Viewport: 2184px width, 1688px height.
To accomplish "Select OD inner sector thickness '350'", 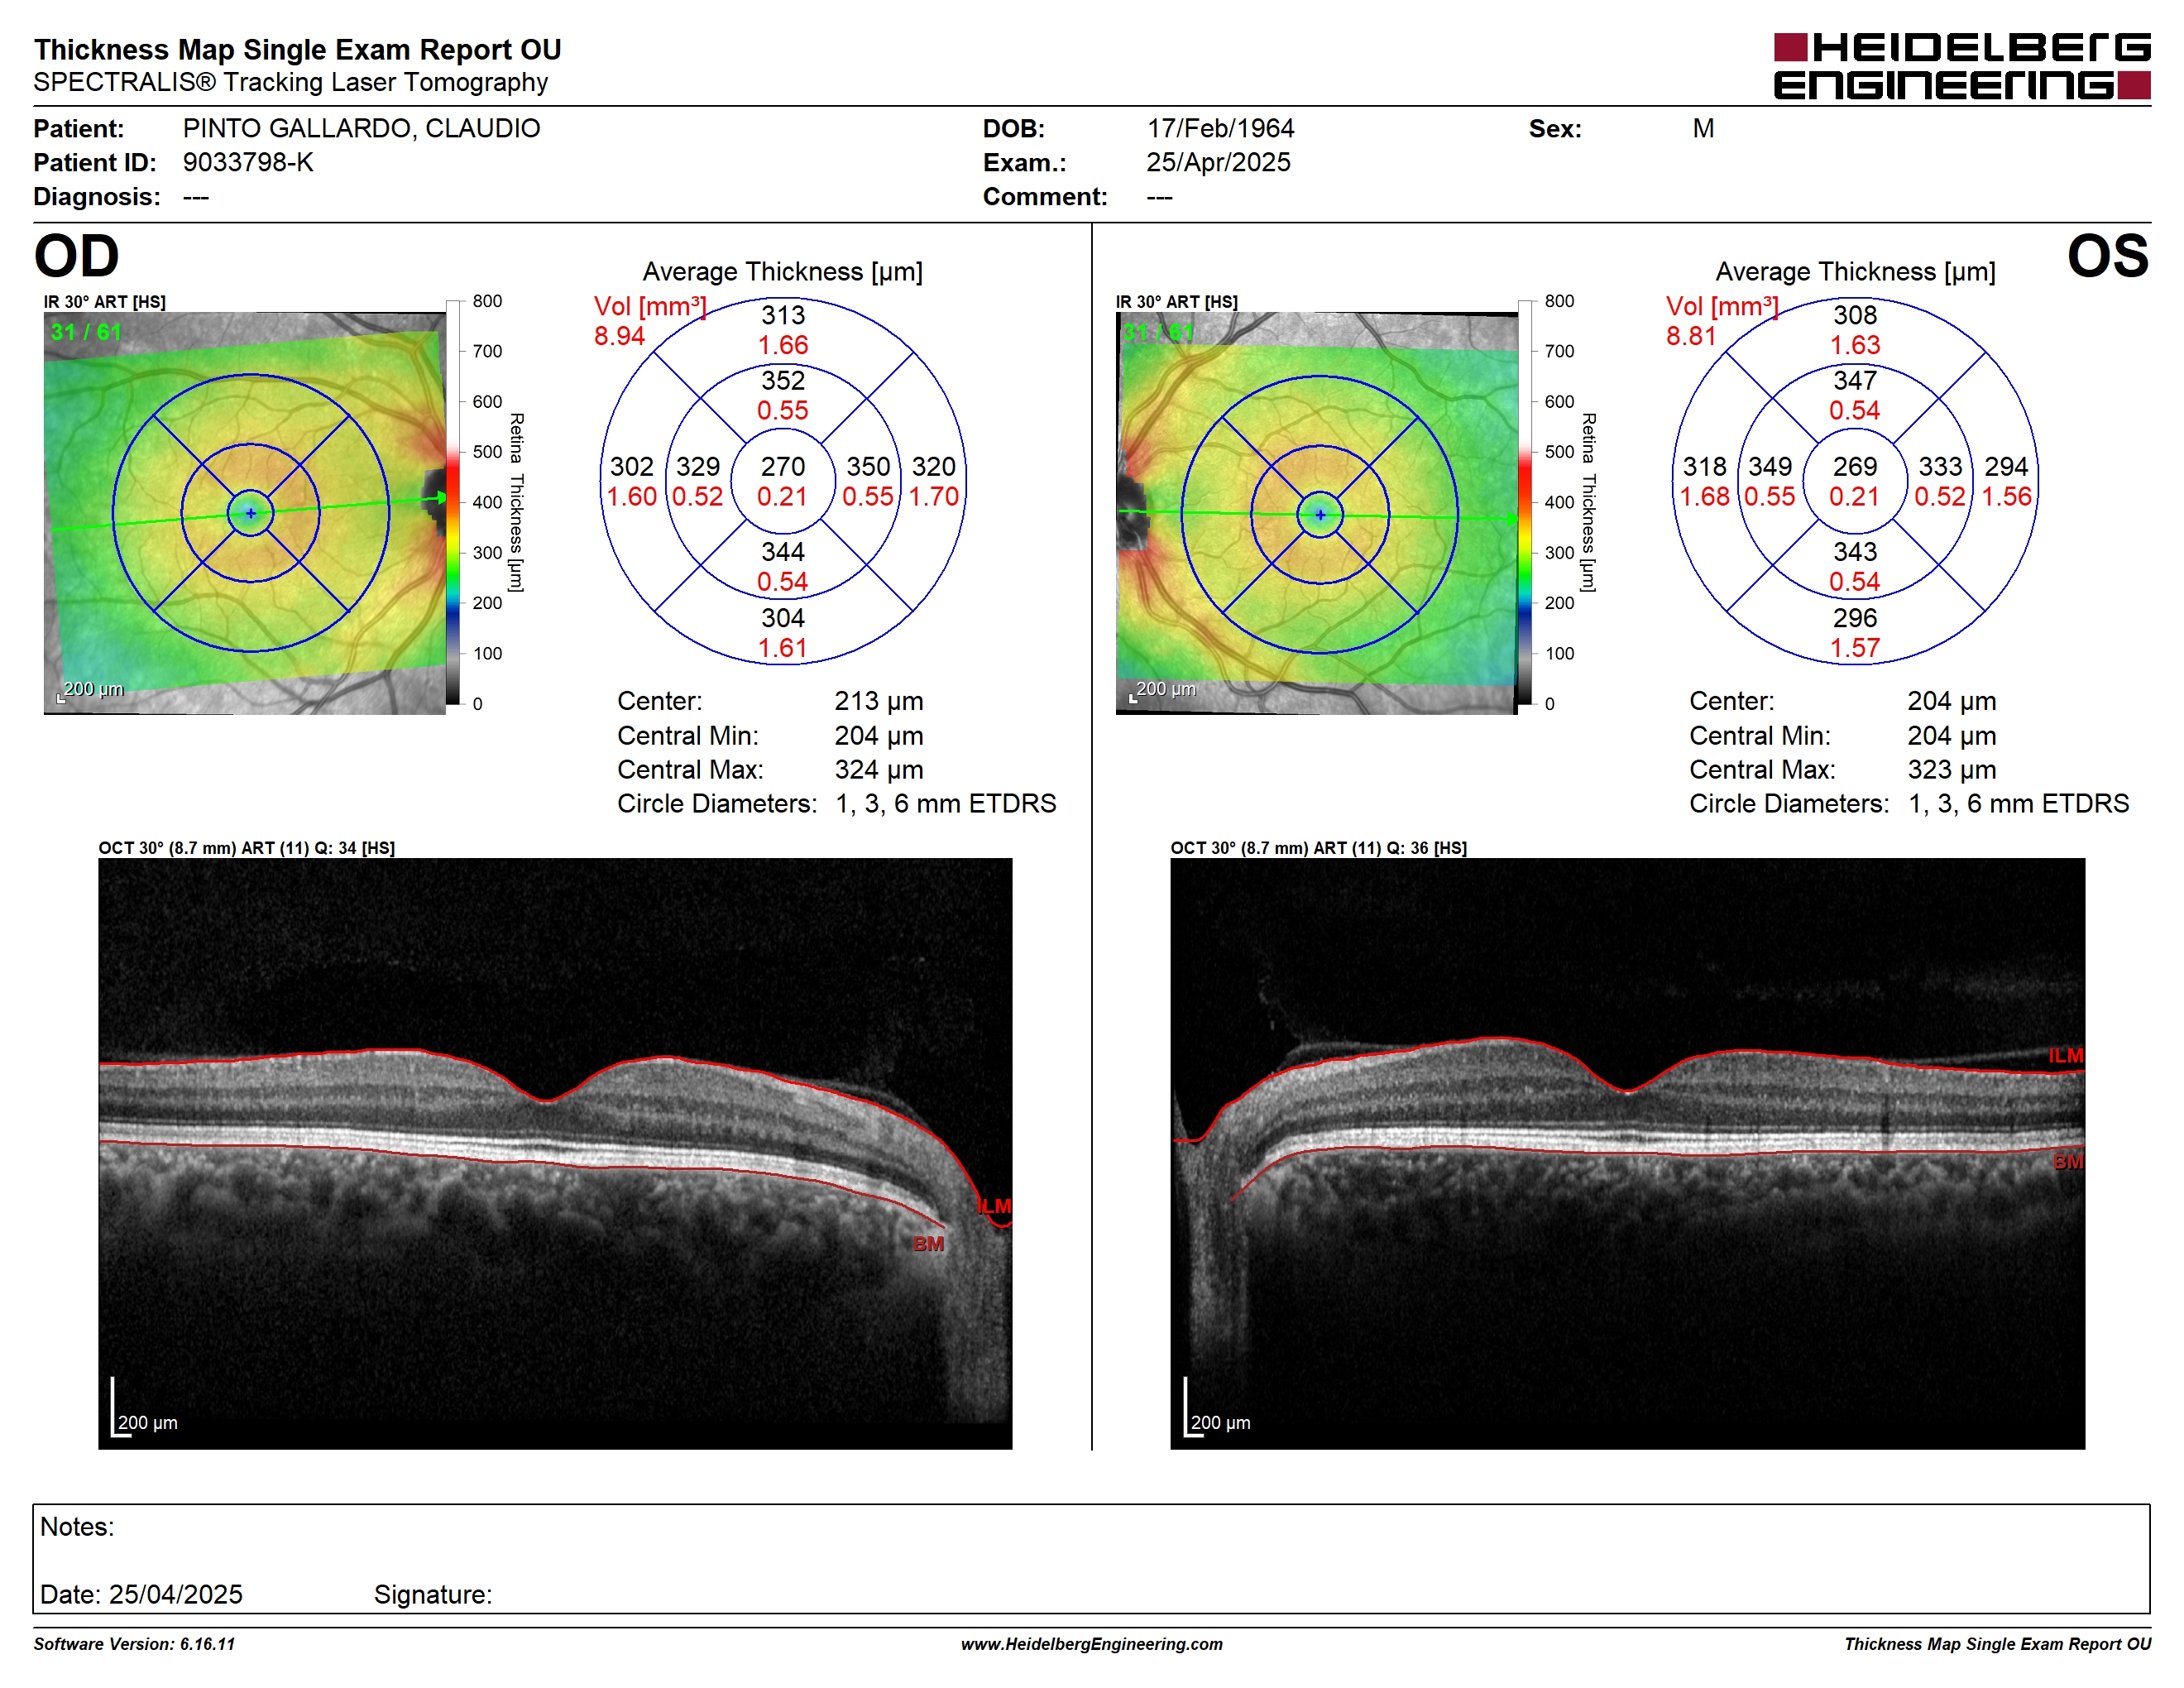I will click(868, 467).
